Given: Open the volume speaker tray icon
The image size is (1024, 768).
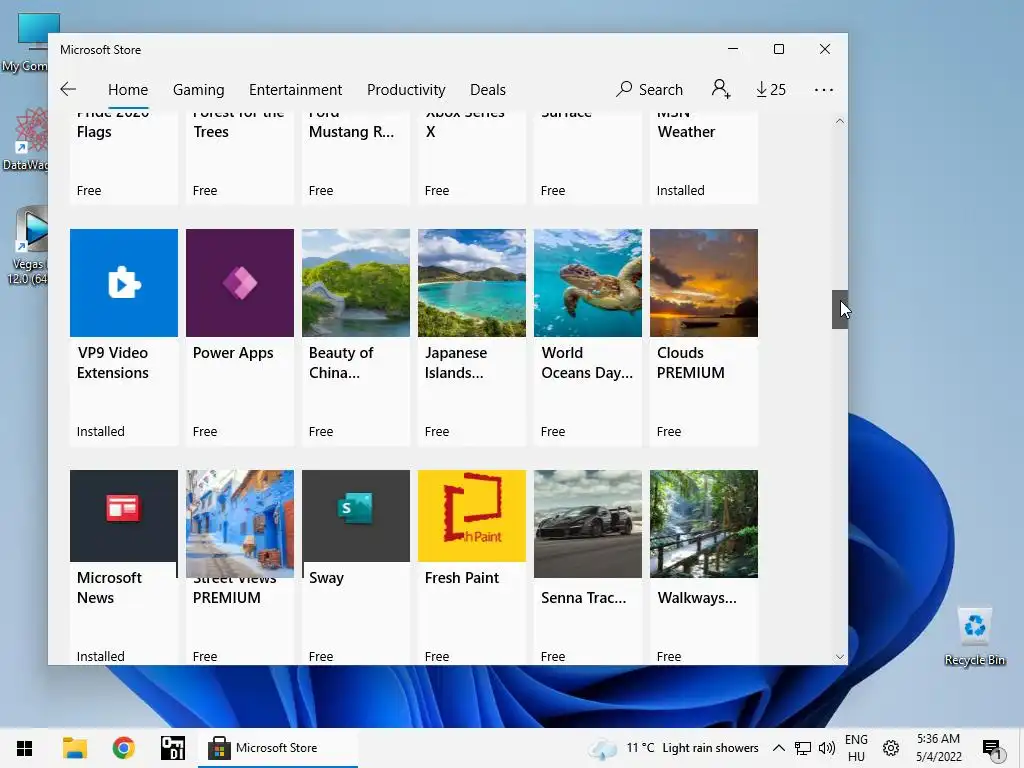Looking at the screenshot, I should click(827, 748).
